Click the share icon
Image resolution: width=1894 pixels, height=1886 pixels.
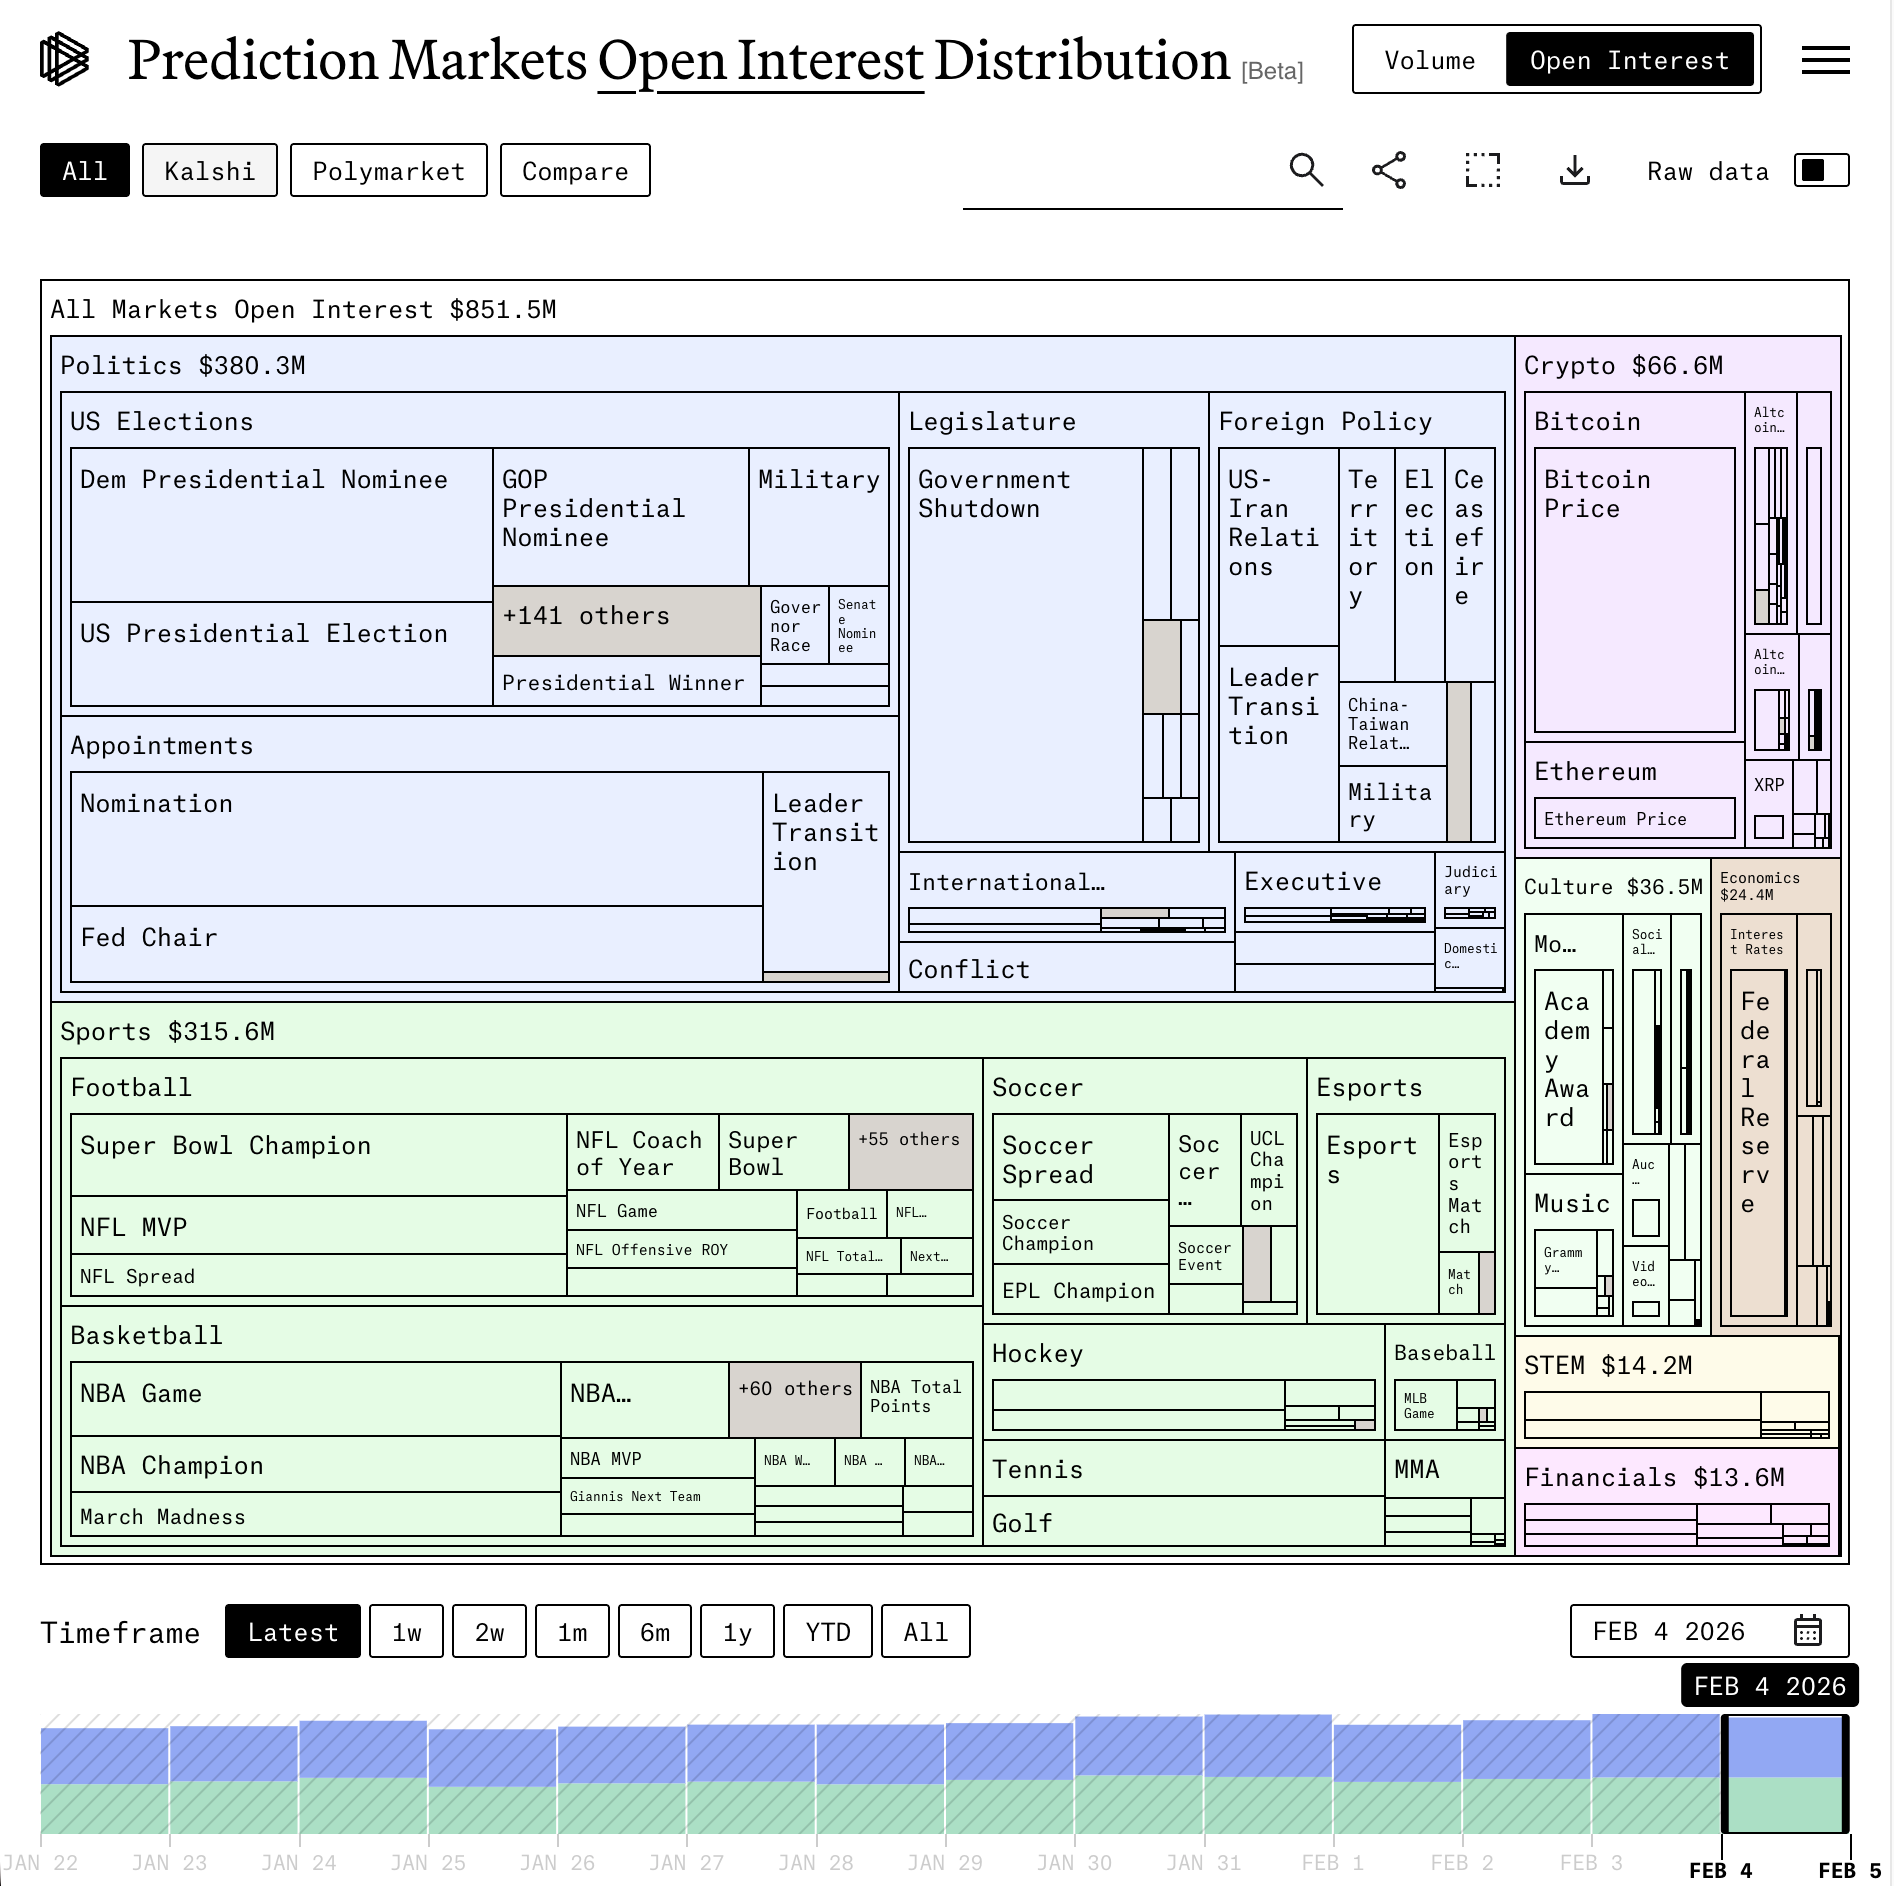1389,170
